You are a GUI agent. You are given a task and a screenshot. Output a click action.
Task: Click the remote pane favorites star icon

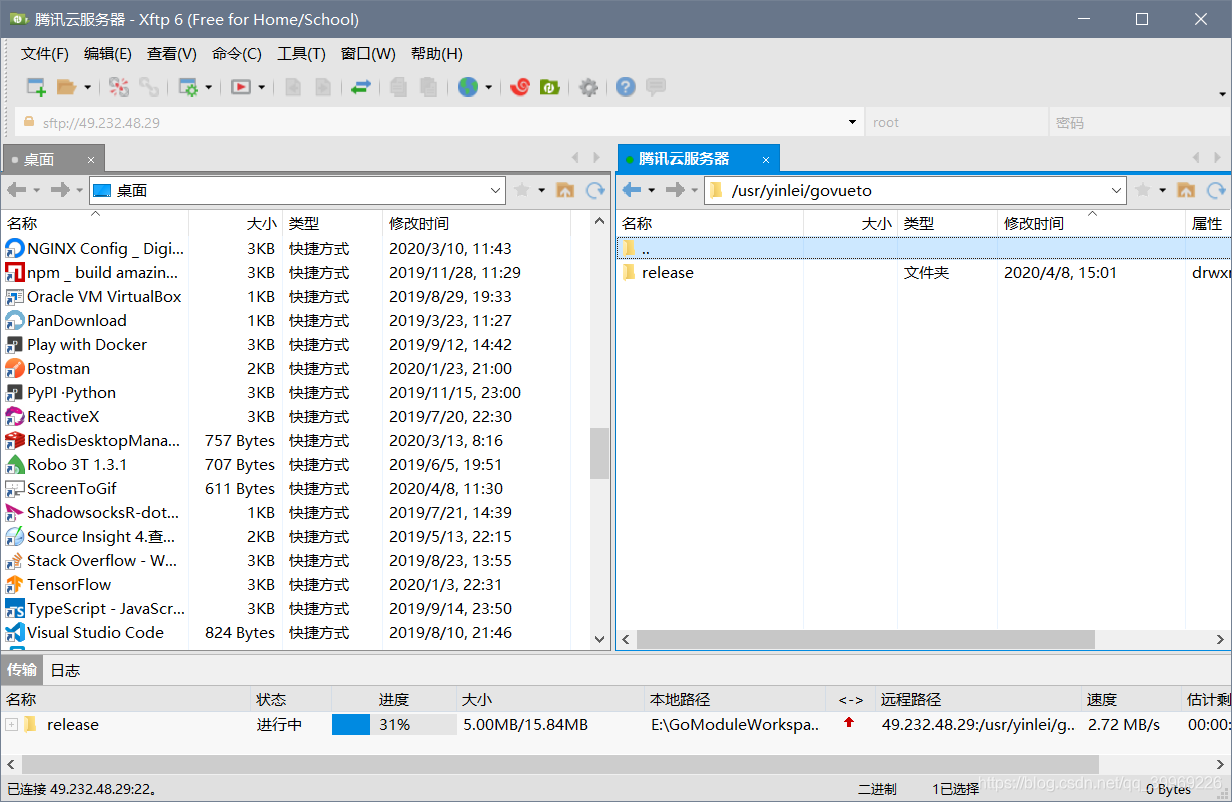1142,190
